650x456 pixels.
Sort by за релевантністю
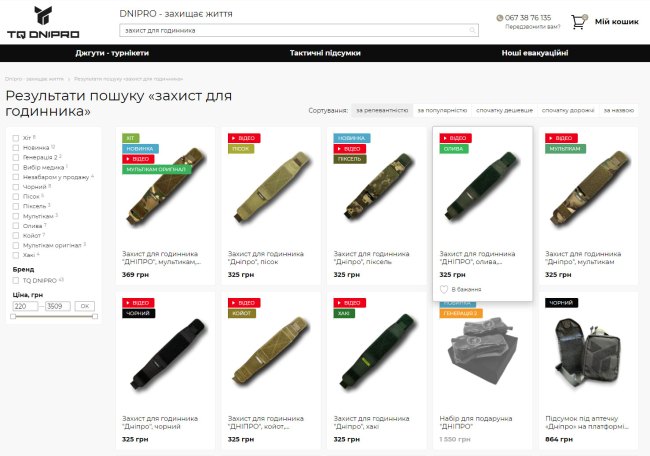382,110
